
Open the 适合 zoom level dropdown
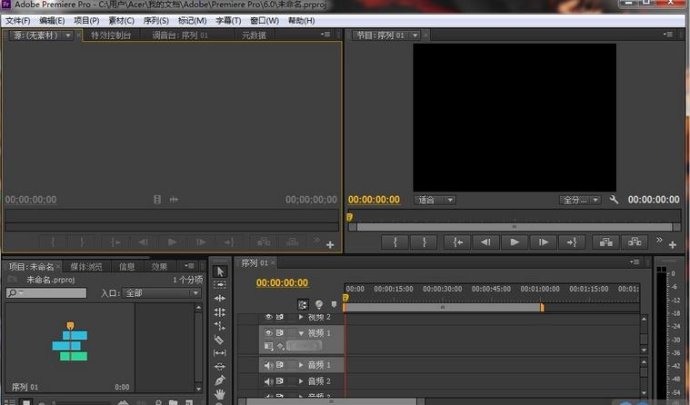tap(436, 200)
